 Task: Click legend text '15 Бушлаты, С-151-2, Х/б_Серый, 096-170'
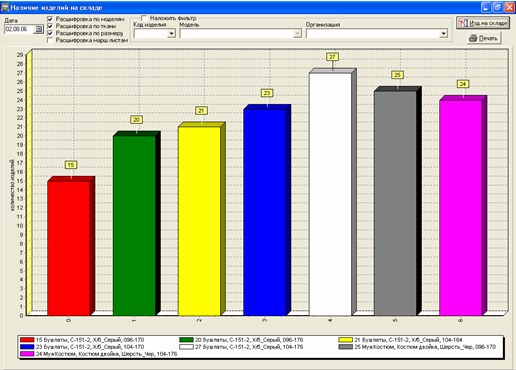(x=90, y=340)
